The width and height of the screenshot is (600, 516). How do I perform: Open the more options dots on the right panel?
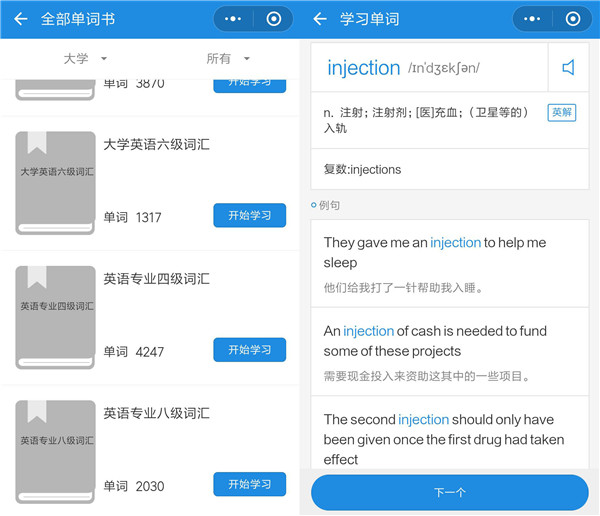533,19
